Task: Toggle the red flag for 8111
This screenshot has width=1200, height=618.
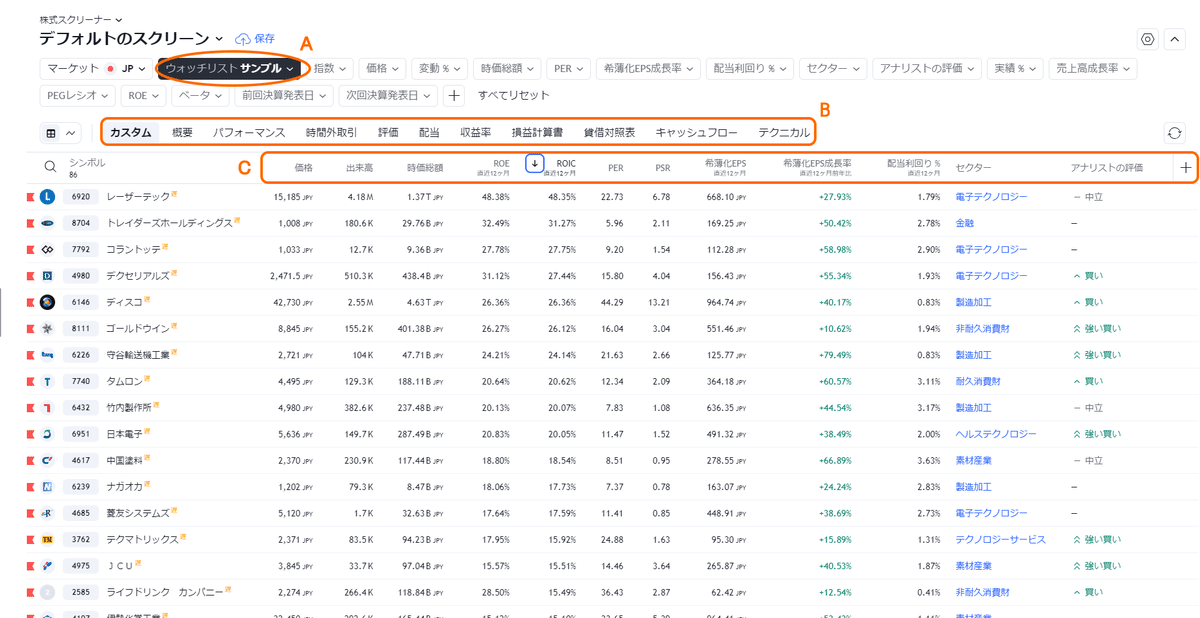Action: coord(29,328)
